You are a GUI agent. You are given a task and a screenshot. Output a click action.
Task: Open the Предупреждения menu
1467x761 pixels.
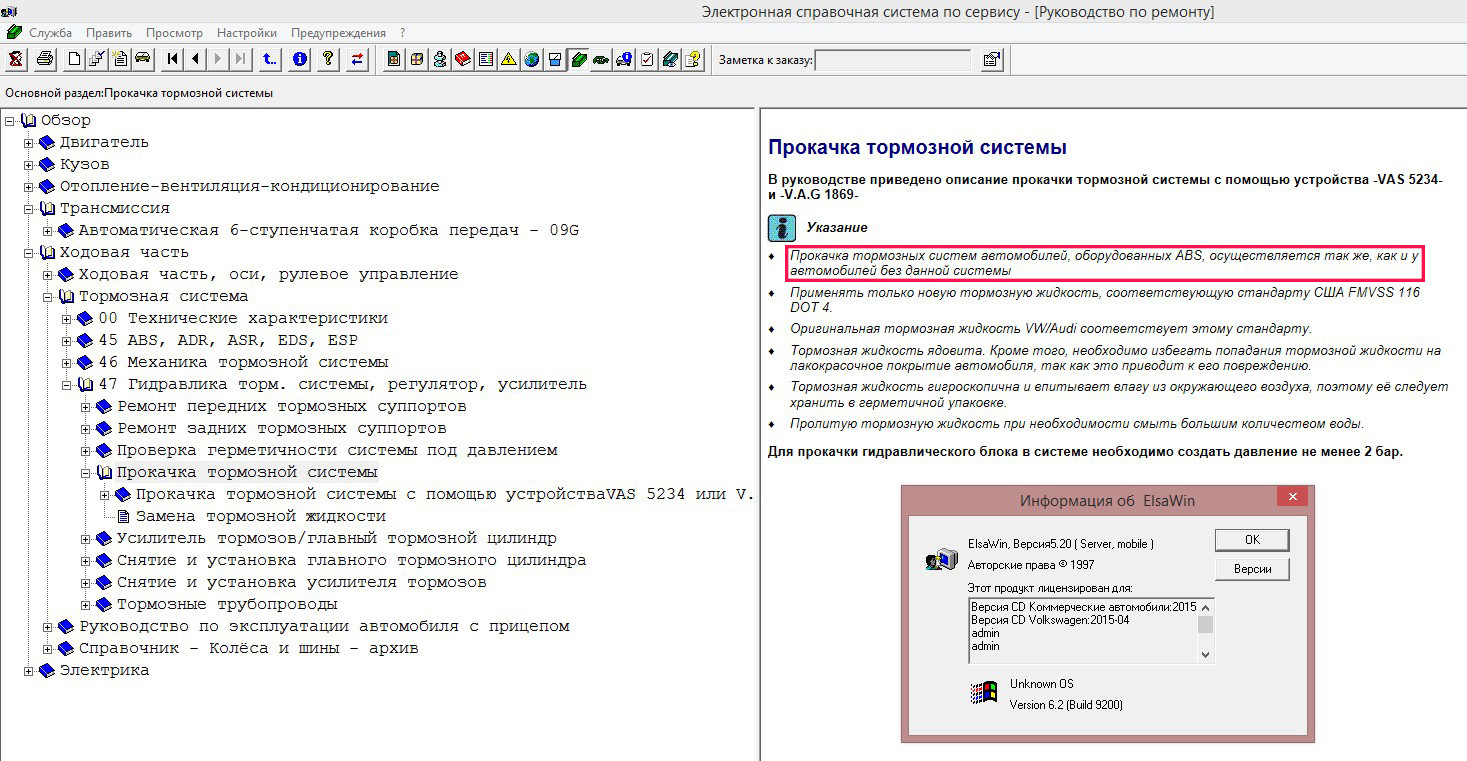[x=338, y=33]
